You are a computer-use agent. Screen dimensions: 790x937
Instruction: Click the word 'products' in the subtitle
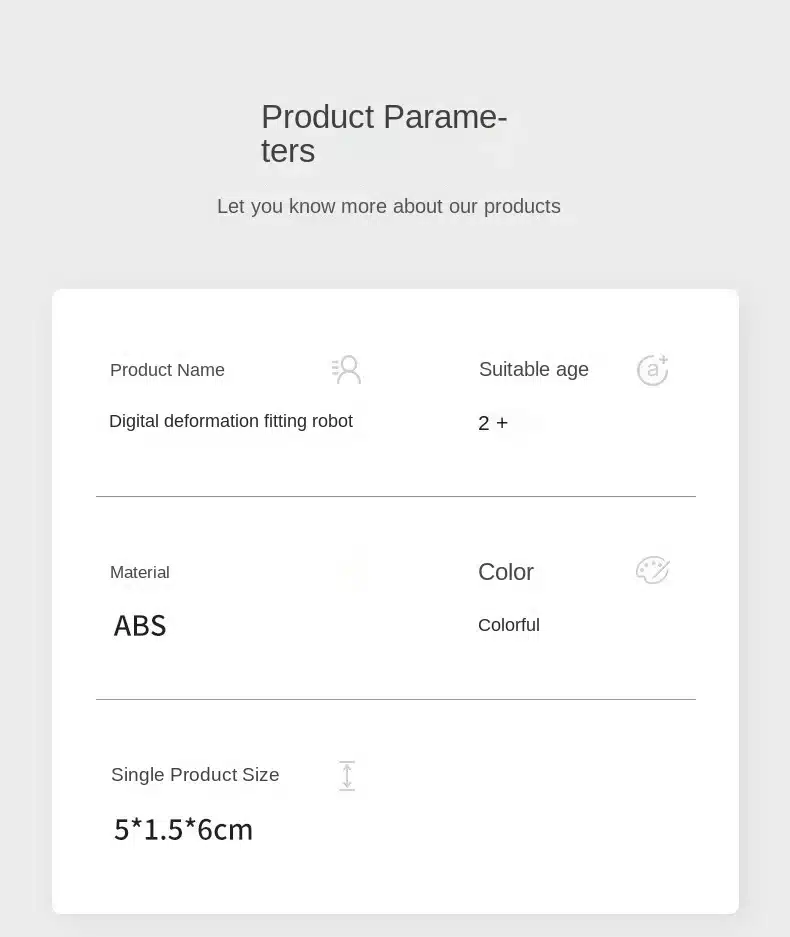(522, 206)
